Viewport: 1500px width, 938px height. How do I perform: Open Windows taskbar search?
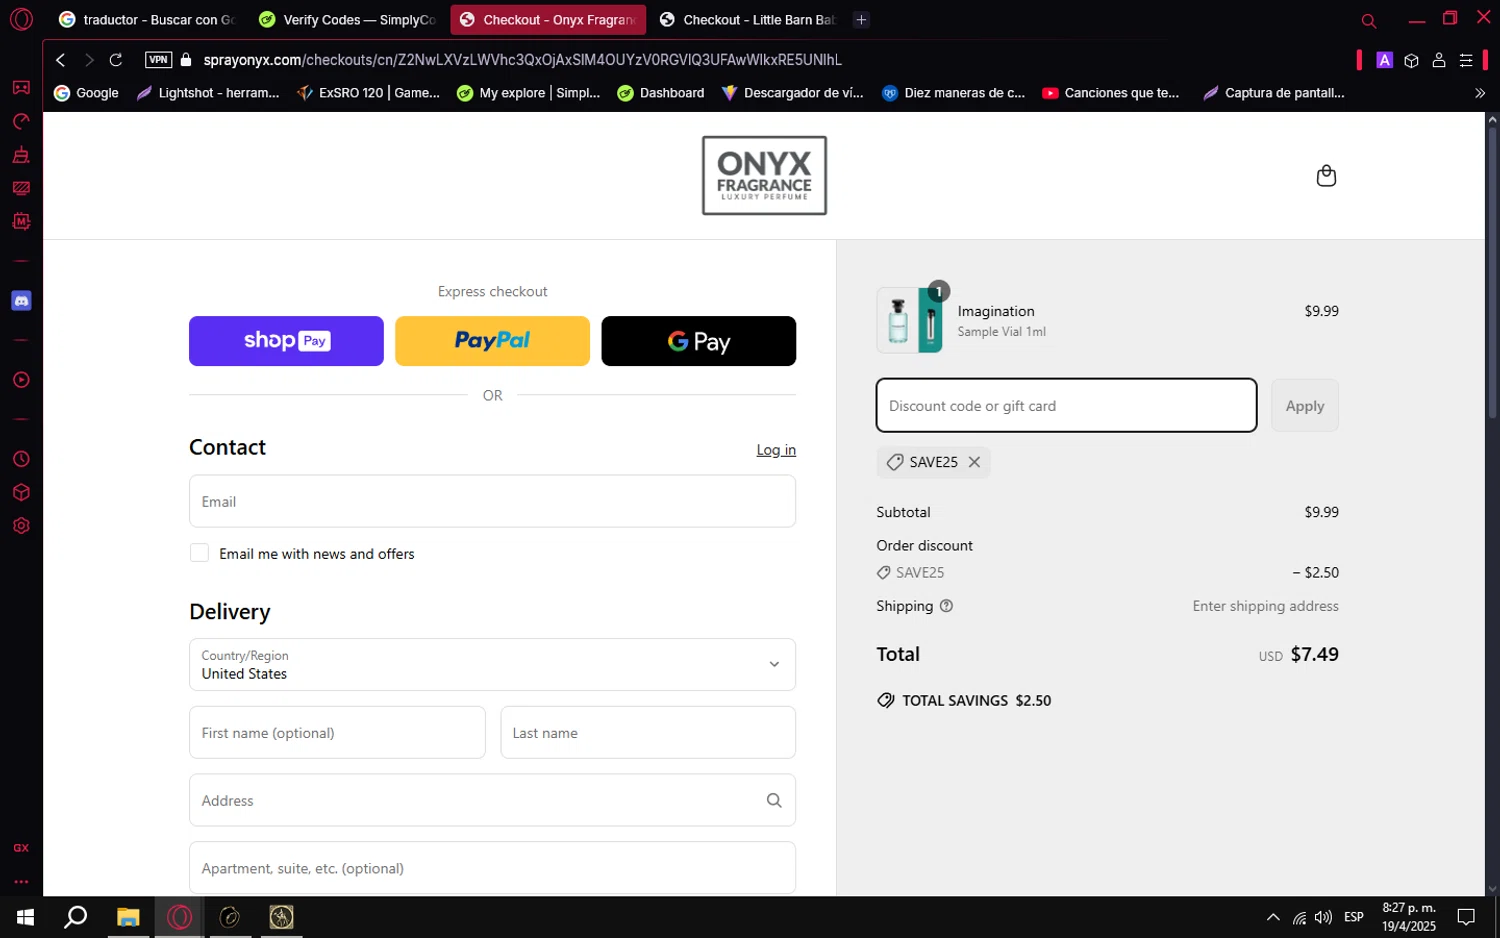76,917
